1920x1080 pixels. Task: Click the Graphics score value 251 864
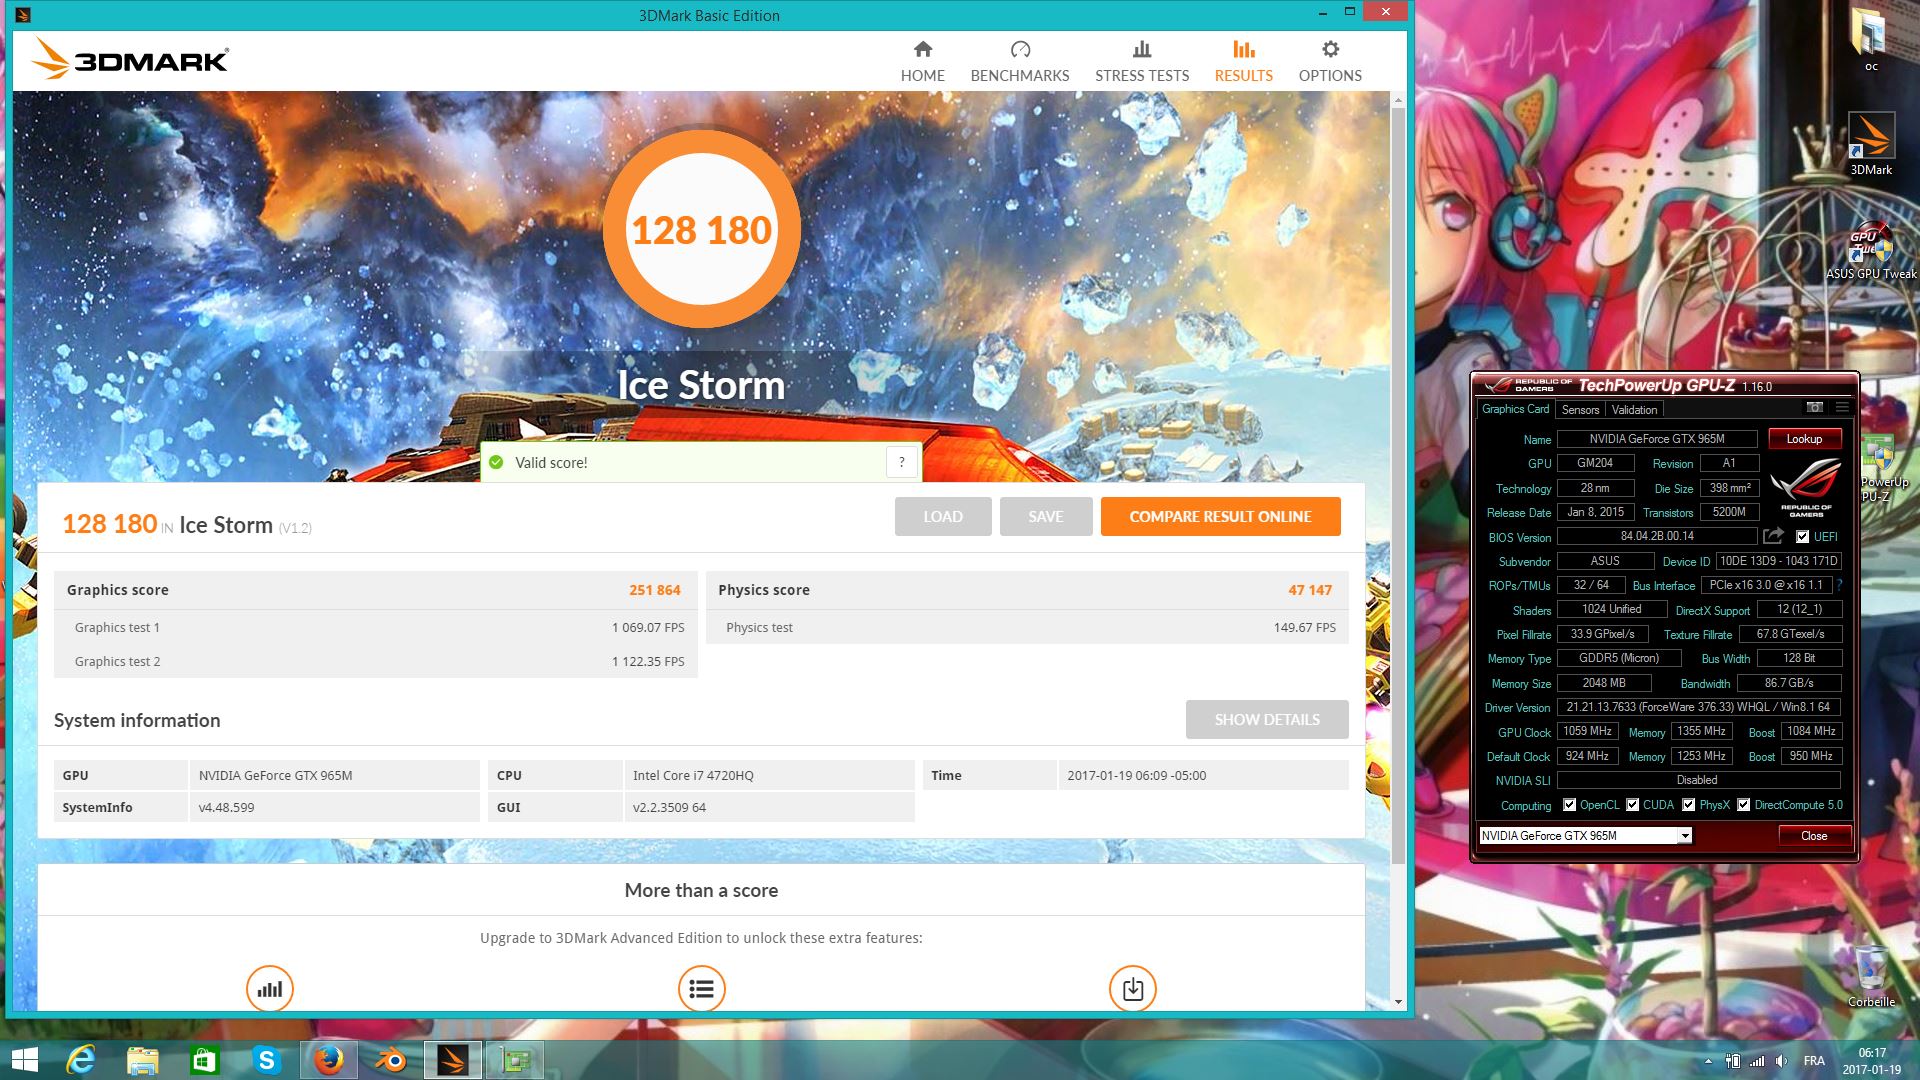654,590
